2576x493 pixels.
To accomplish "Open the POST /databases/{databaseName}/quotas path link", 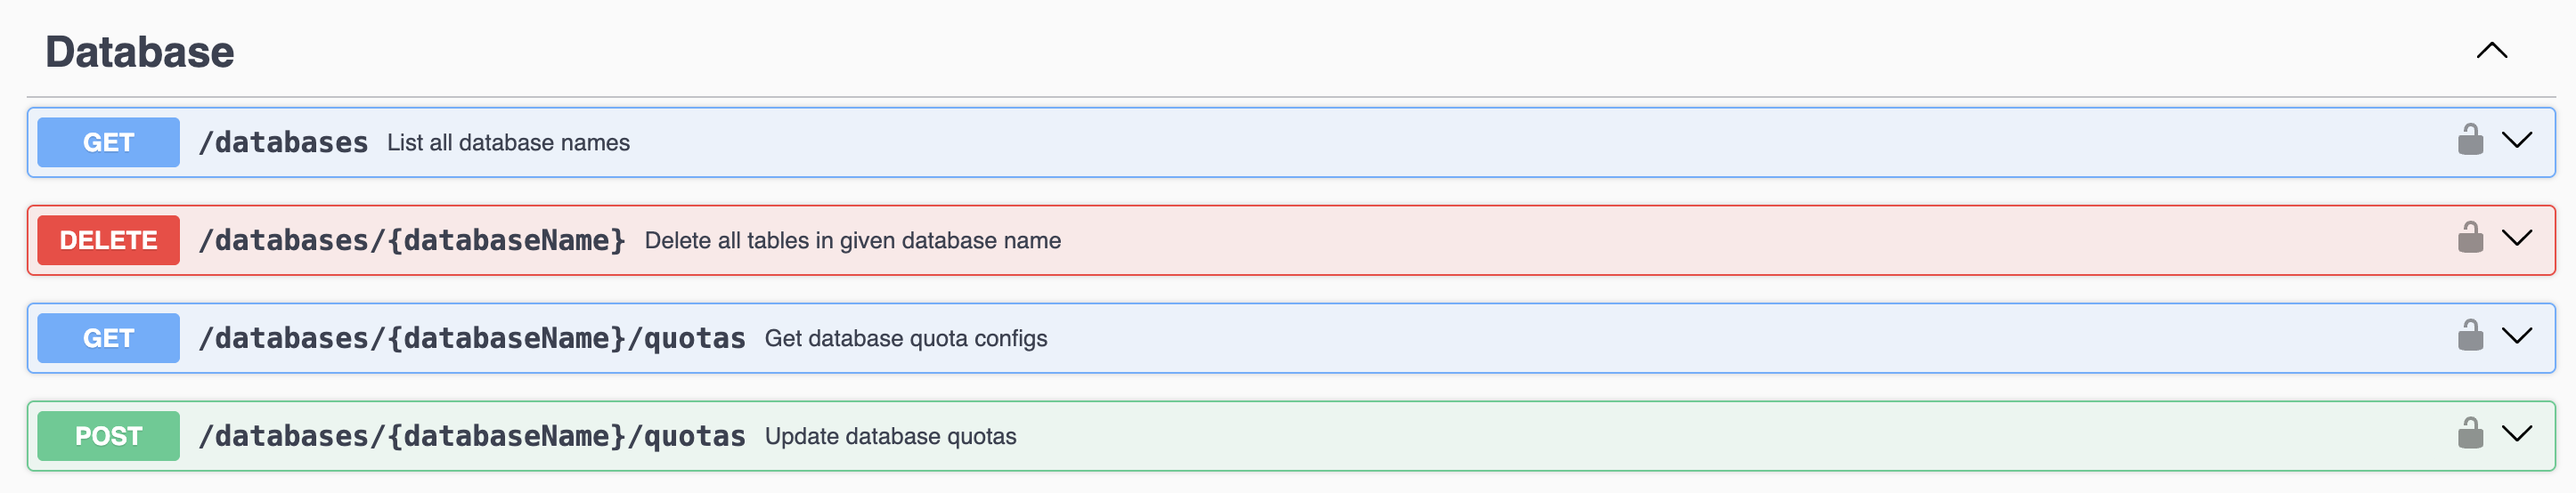I will [472, 437].
